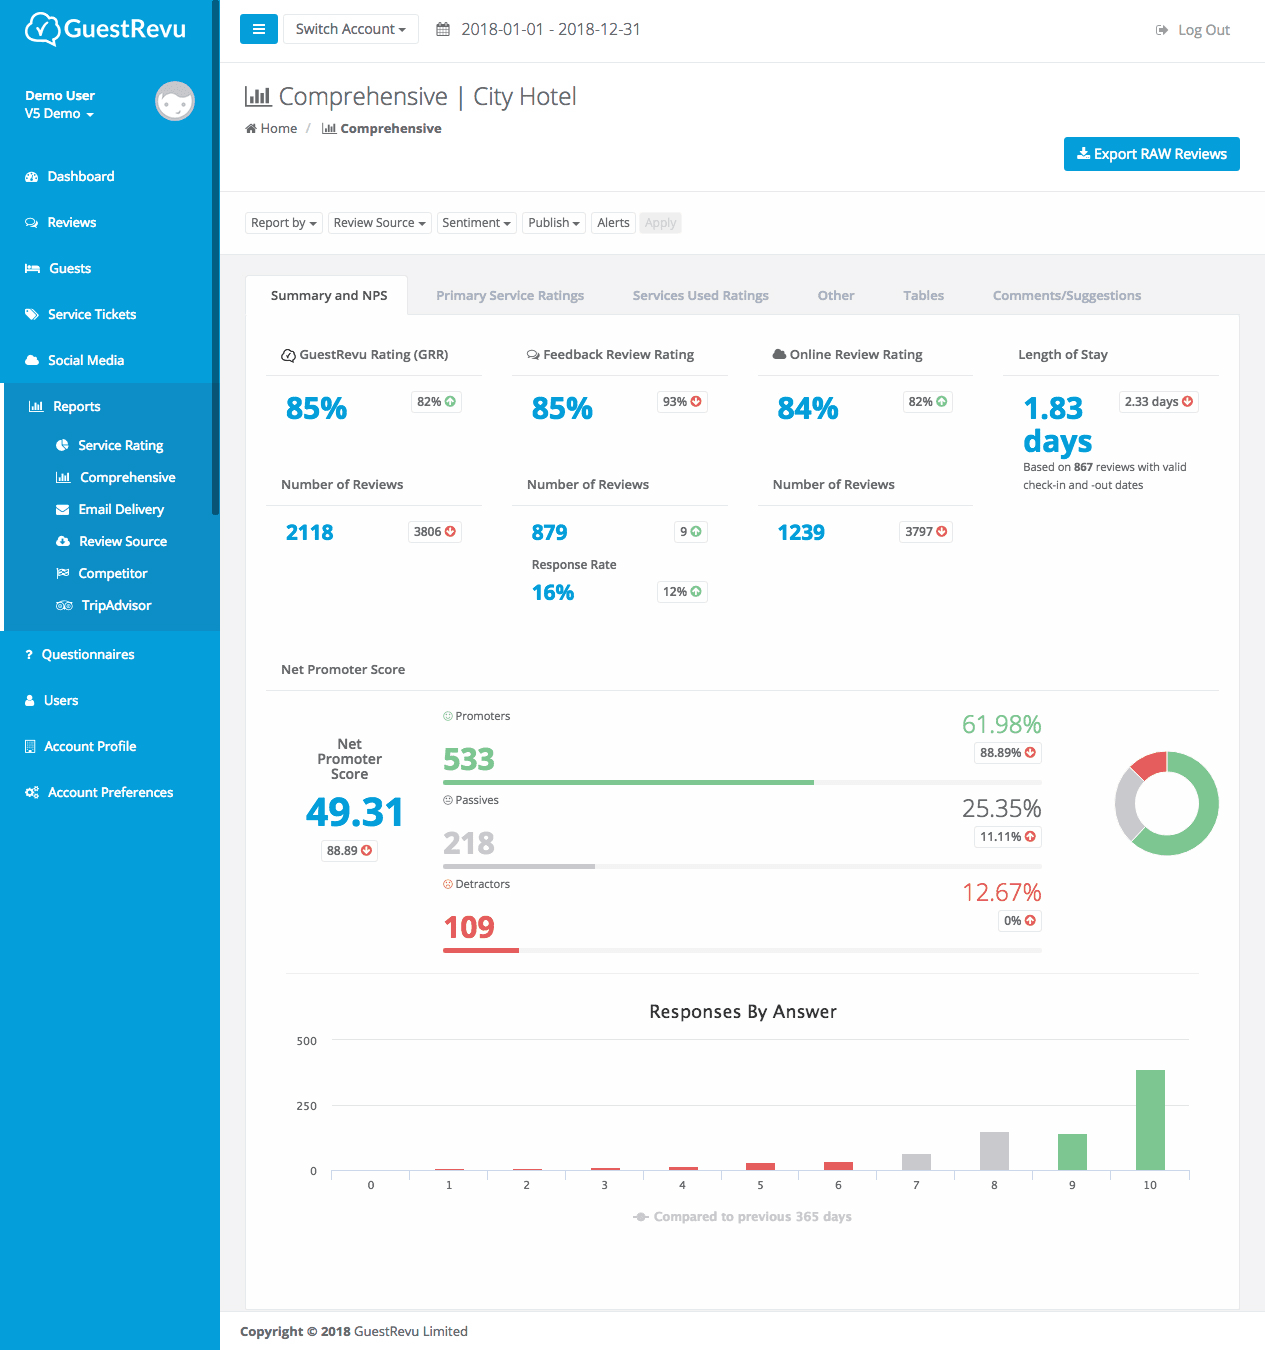Open the calendar date range icon
1265x1350 pixels.
pyautogui.click(x=443, y=30)
